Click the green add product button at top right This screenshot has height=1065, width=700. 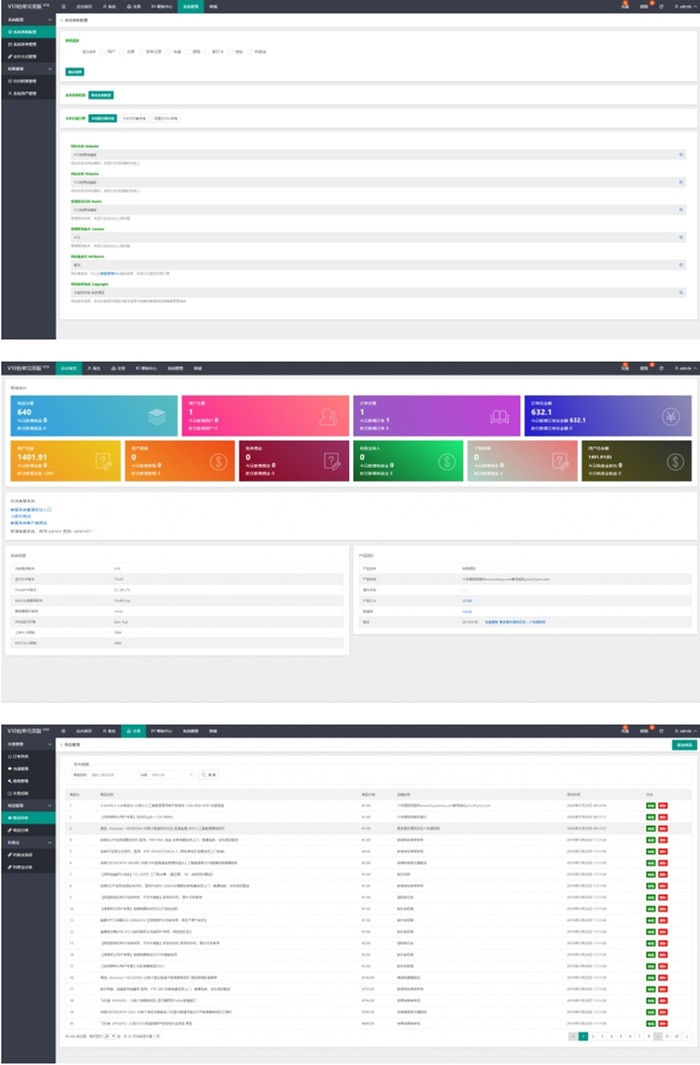tap(684, 745)
